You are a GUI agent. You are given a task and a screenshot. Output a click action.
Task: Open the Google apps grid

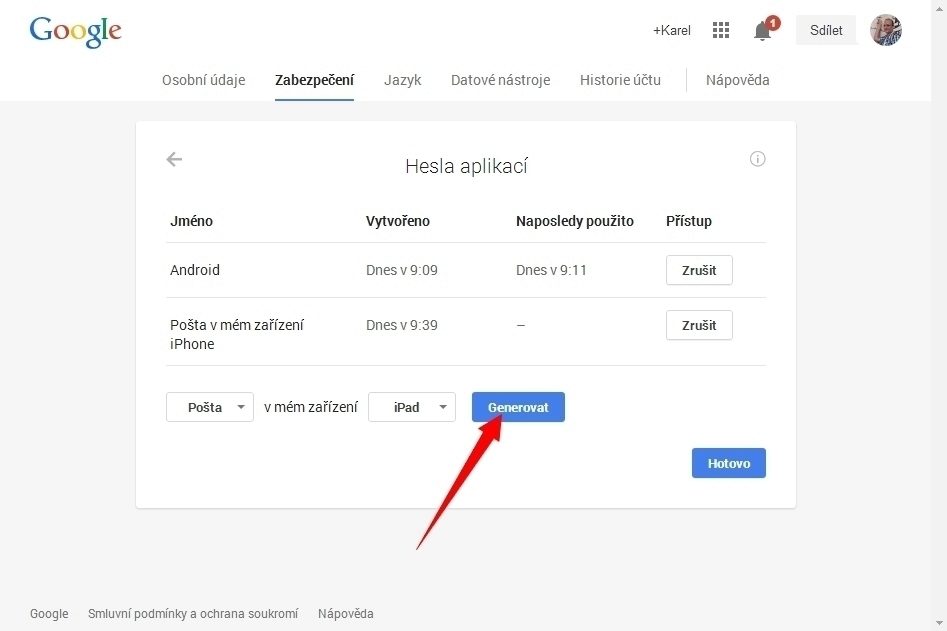pos(721,30)
